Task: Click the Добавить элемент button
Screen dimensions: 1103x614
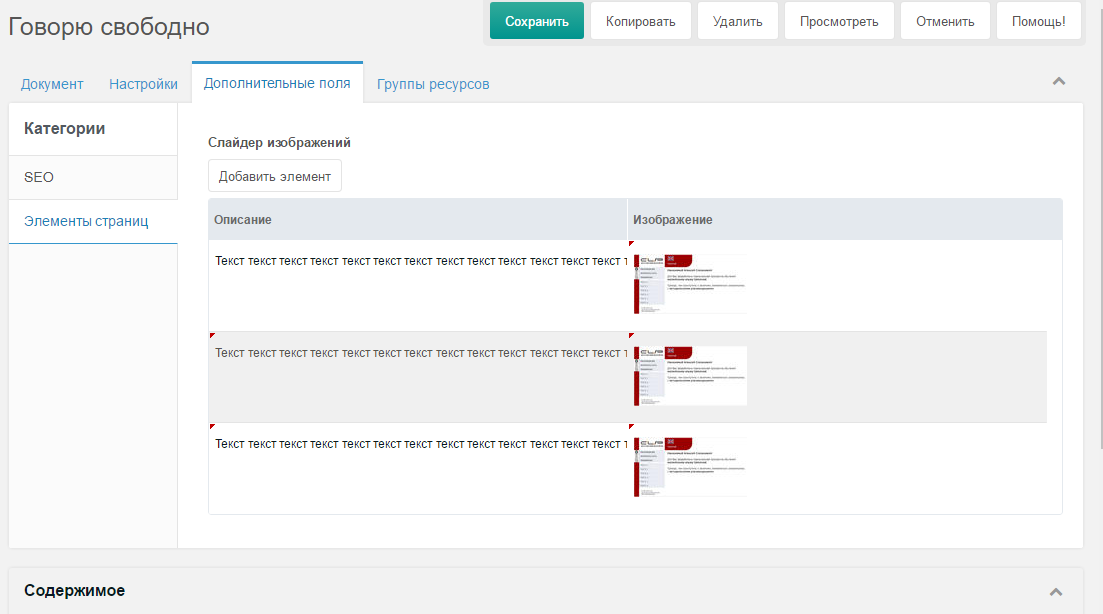Action: (x=275, y=176)
